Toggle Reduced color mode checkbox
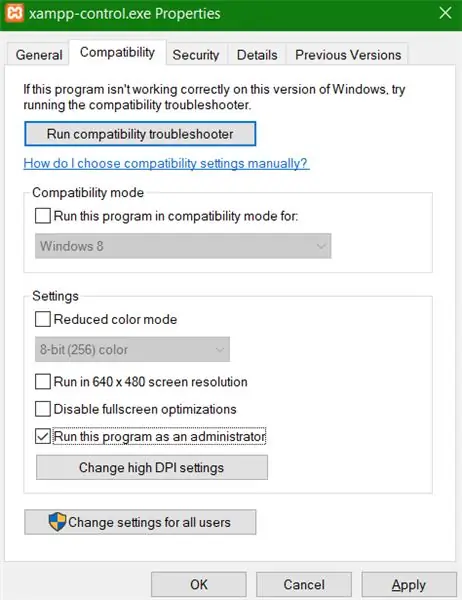The height and width of the screenshot is (600, 462). 42,319
